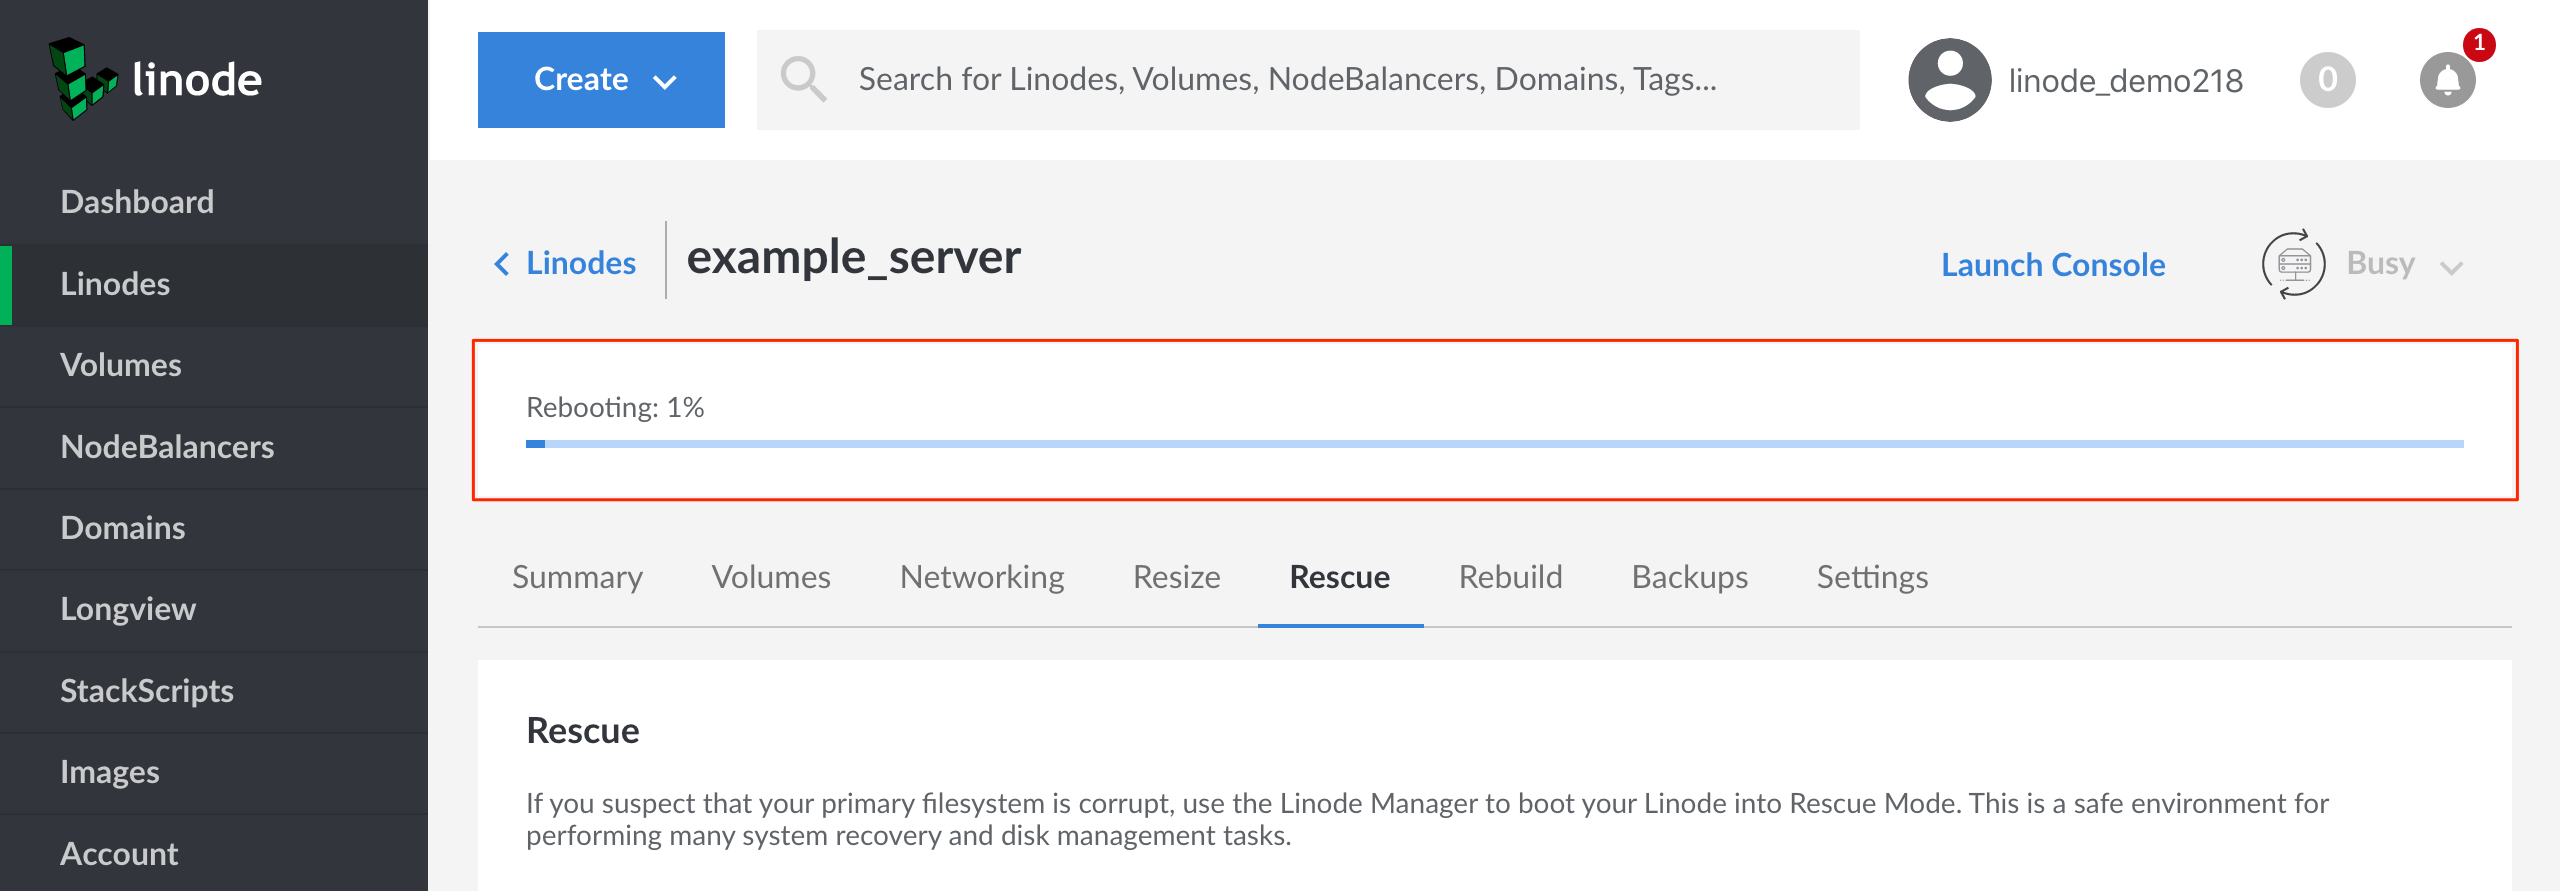Switch to the Rebuild tab
2560x891 pixels.
[x=1510, y=577]
